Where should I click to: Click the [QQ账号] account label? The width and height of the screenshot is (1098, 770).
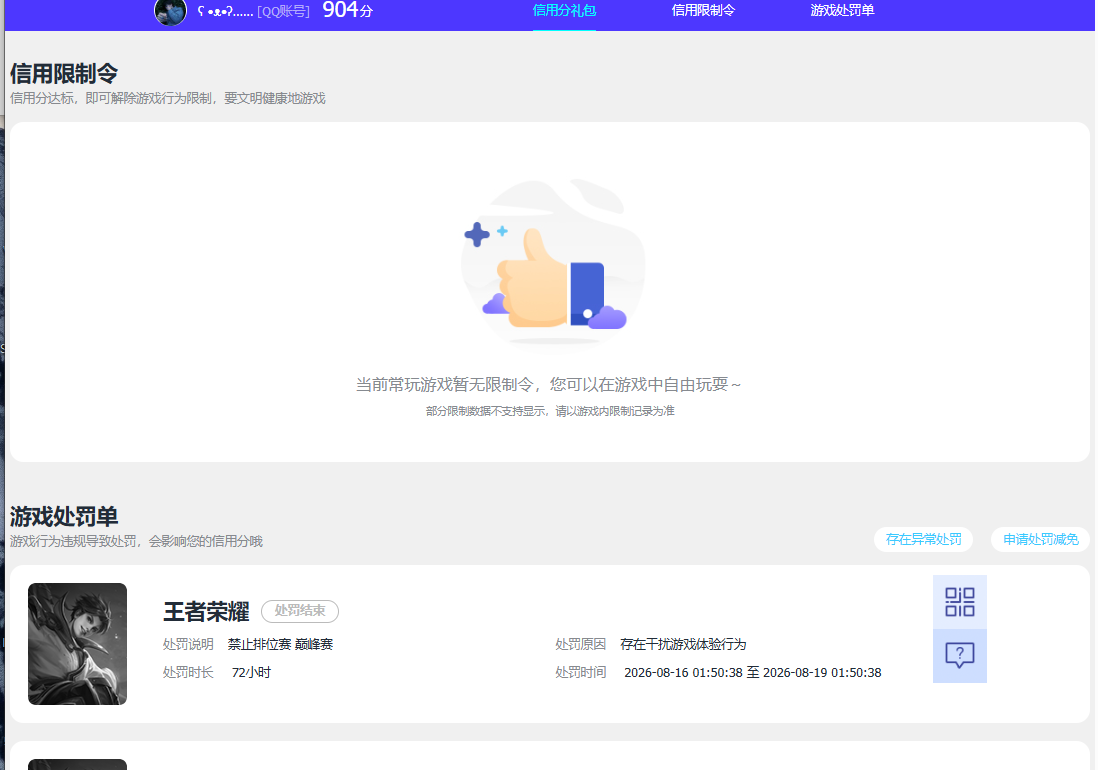pos(283,12)
